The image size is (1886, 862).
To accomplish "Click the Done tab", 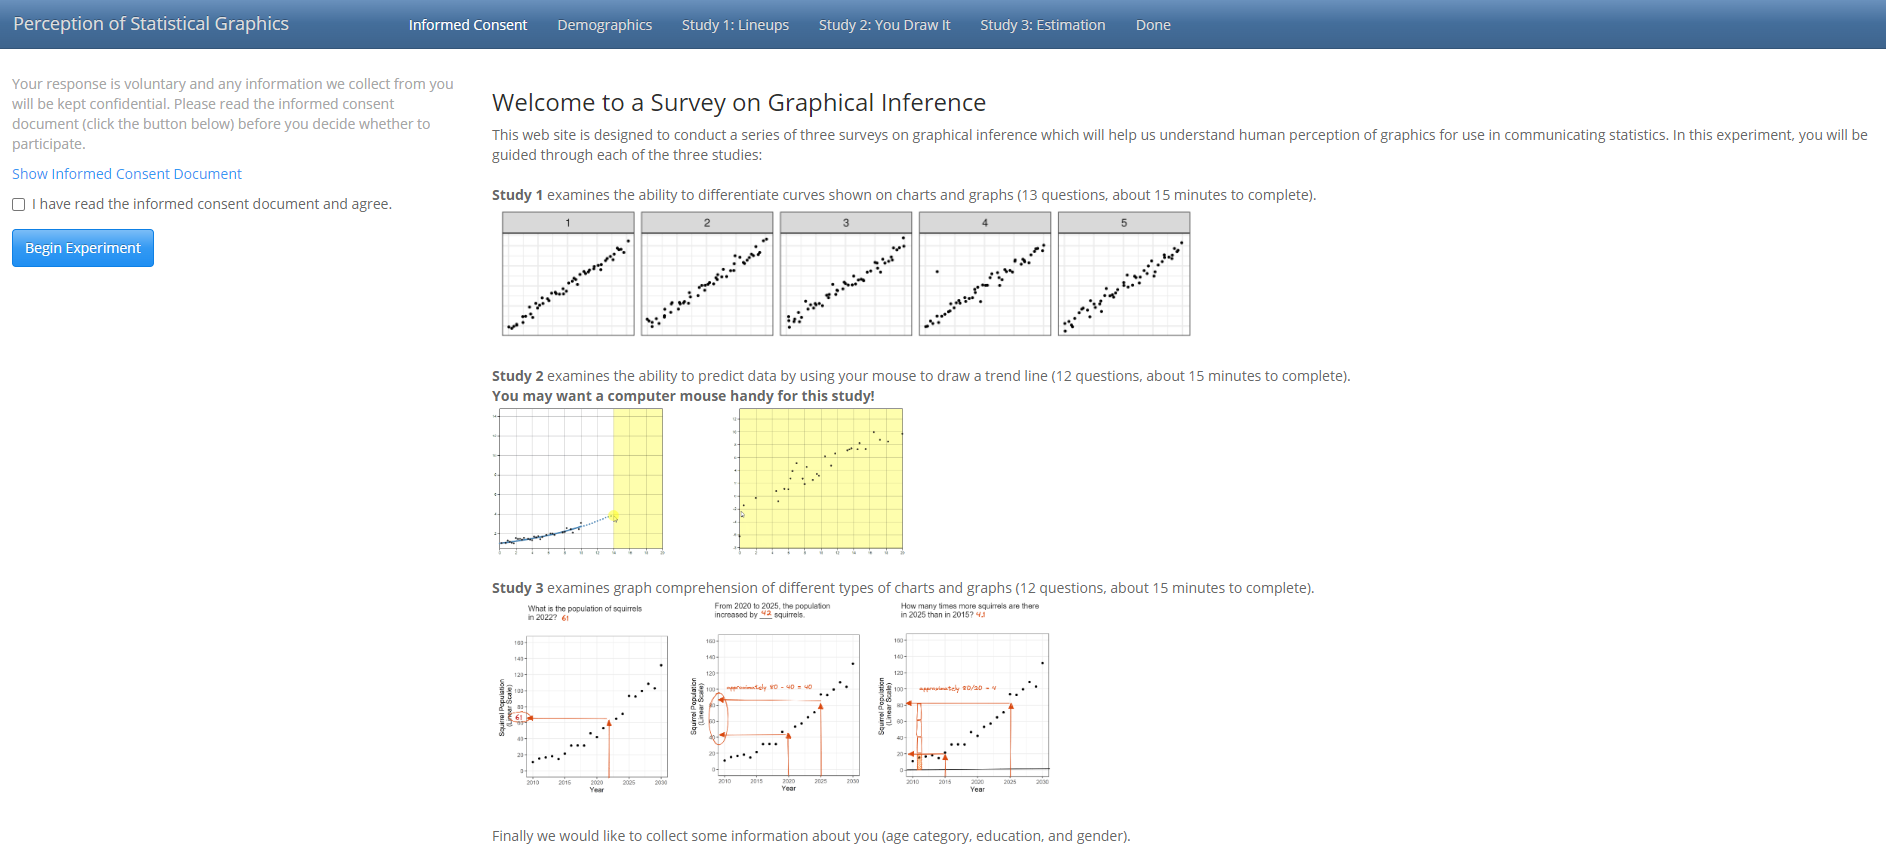I will tap(1153, 25).
